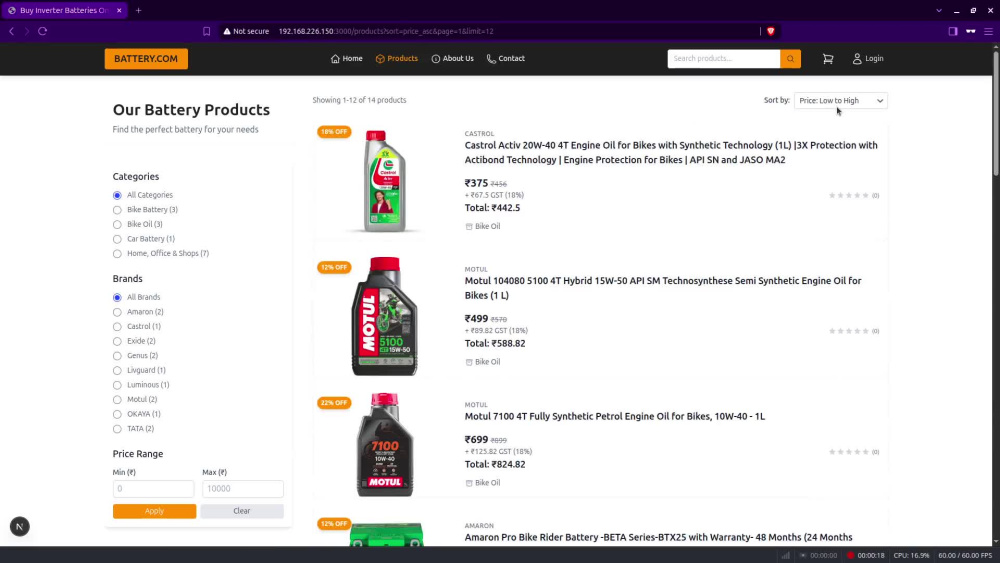Open the Castrol Activ engine oil image
The height and width of the screenshot is (563, 1000).
pos(385,180)
